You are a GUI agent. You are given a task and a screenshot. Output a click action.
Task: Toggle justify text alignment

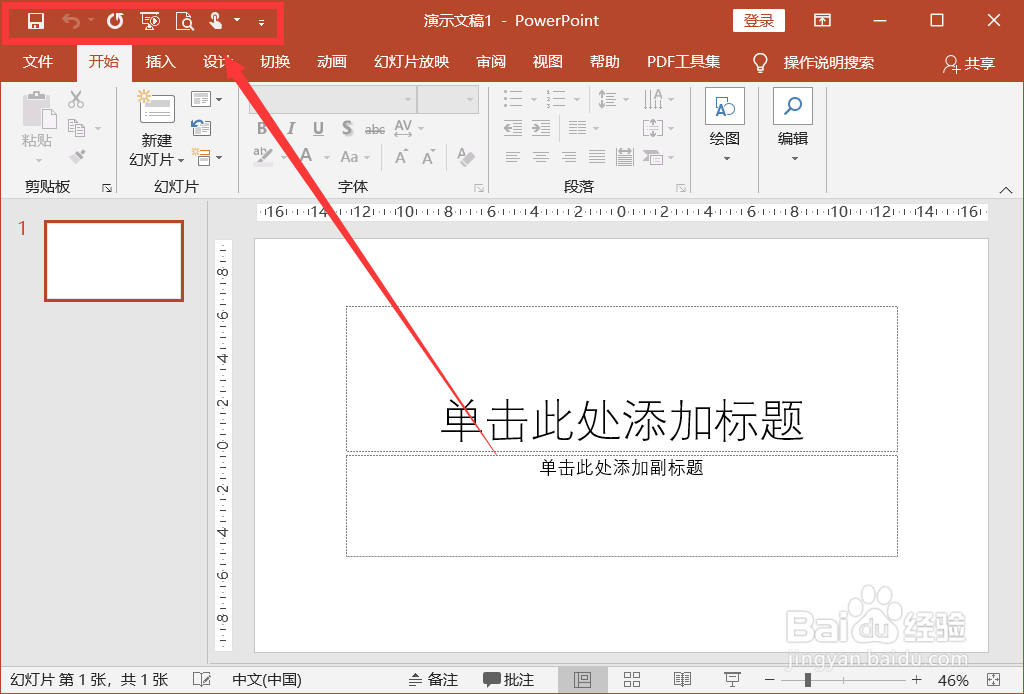point(597,157)
